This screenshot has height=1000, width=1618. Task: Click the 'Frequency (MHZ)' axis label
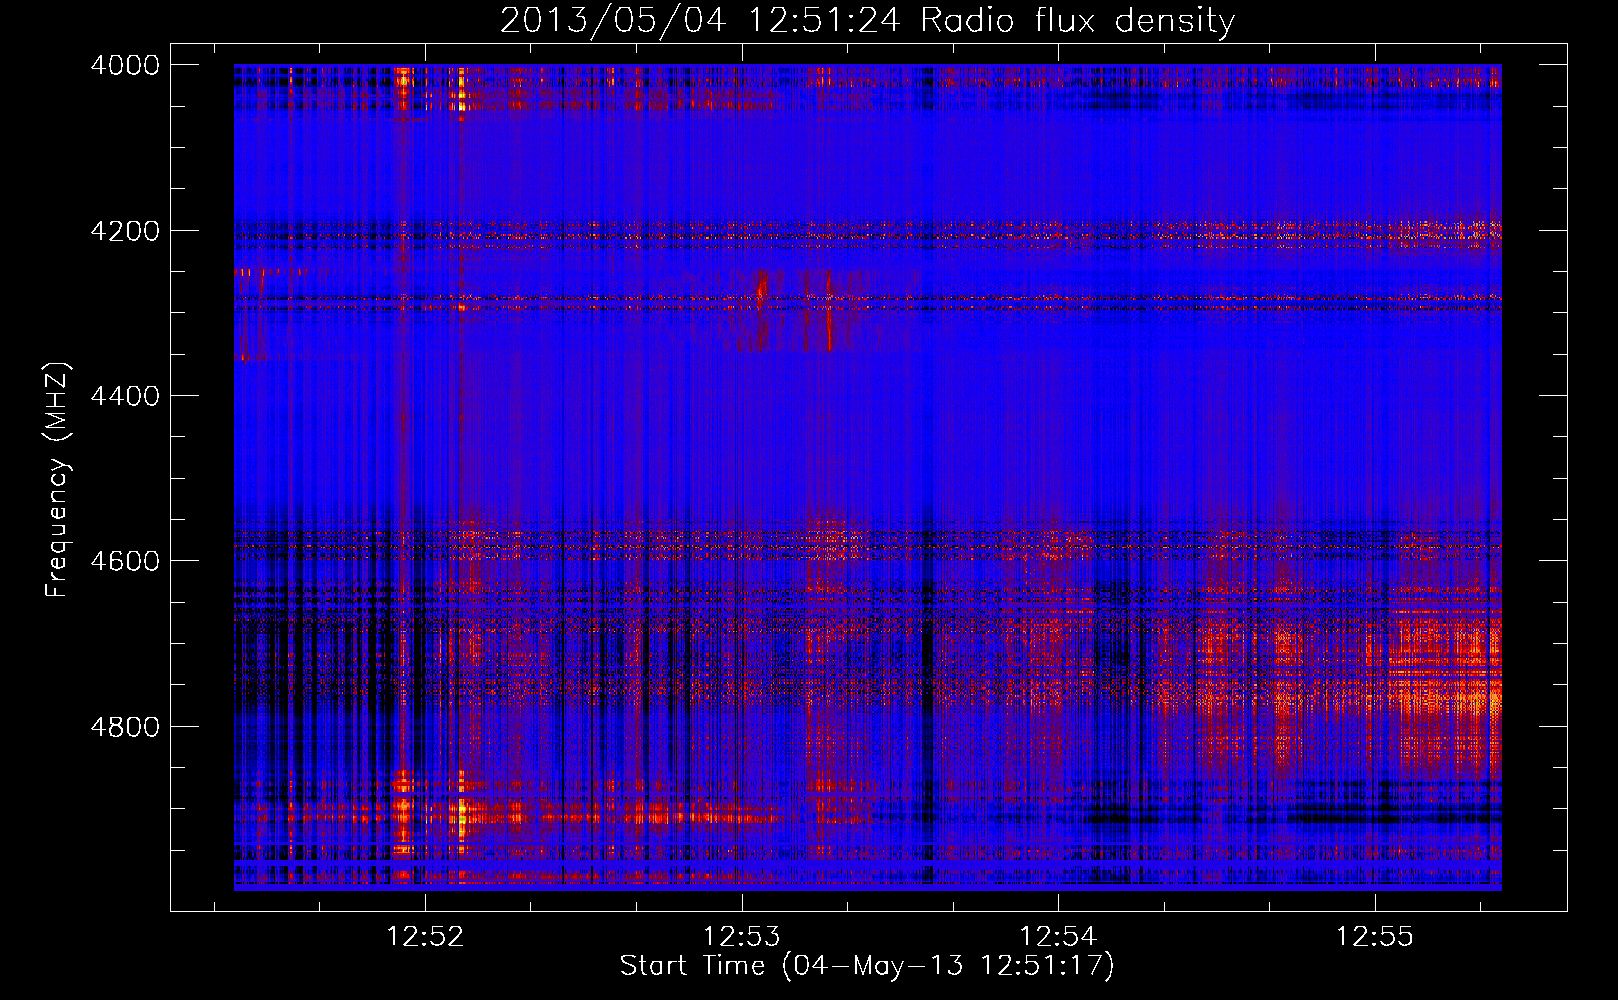click(x=57, y=480)
